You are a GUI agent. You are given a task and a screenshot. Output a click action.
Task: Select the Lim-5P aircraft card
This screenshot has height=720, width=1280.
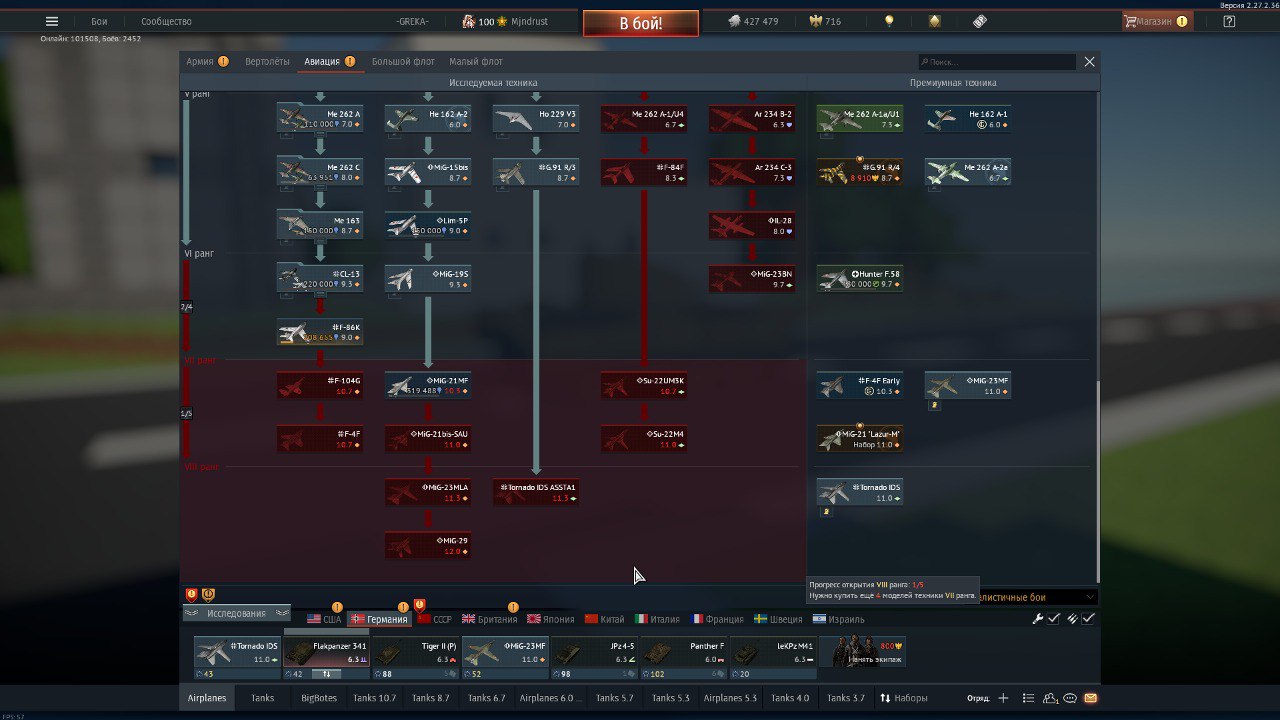click(x=428, y=225)
